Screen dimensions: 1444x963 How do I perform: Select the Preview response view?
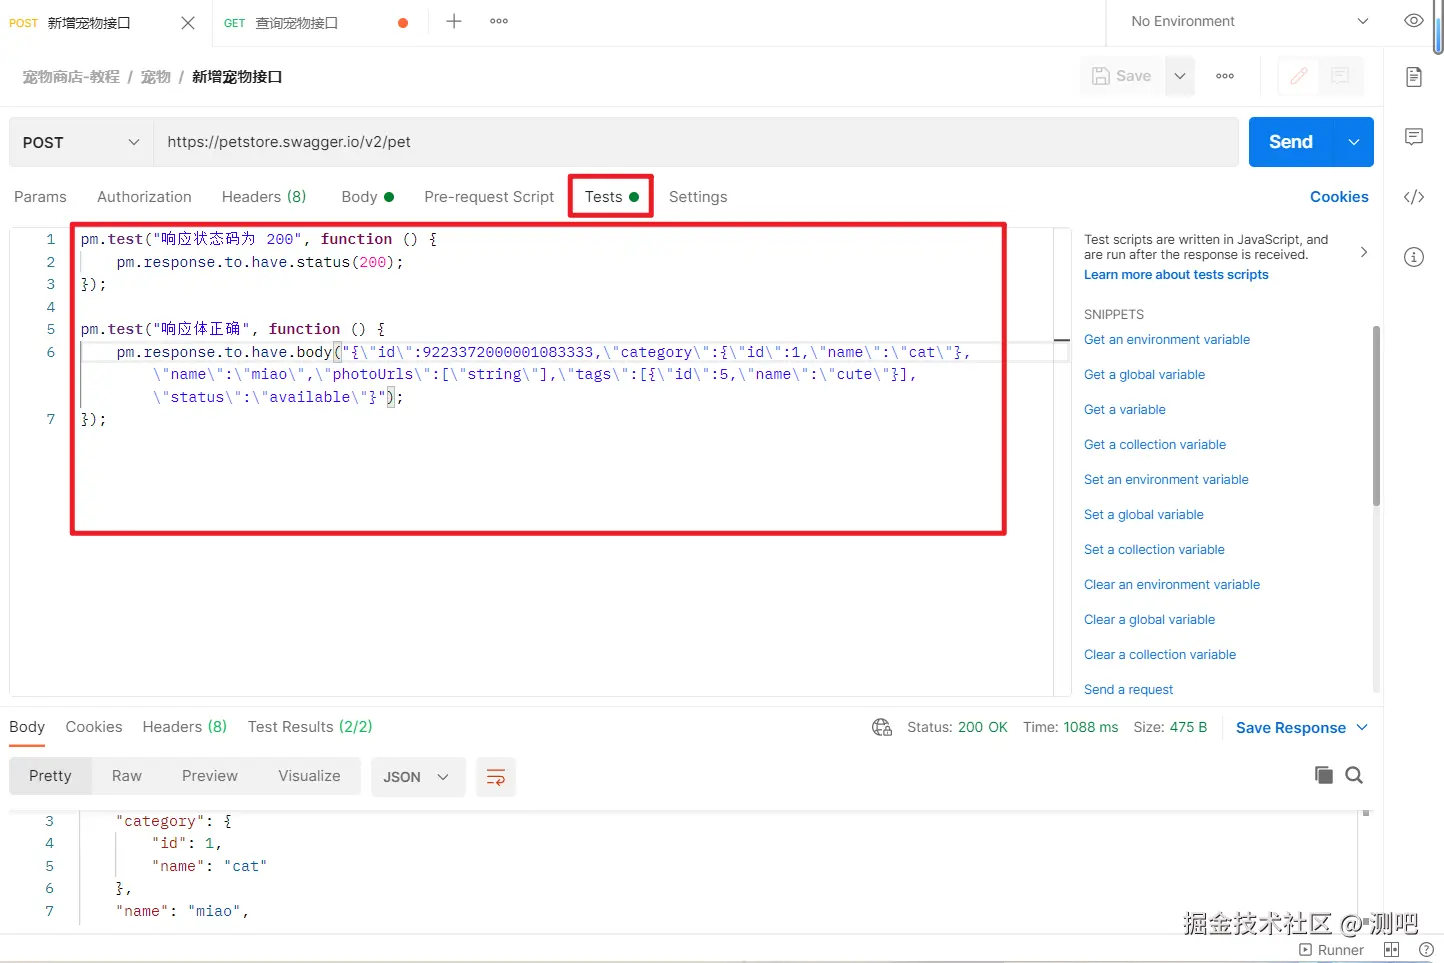point(210,776)
